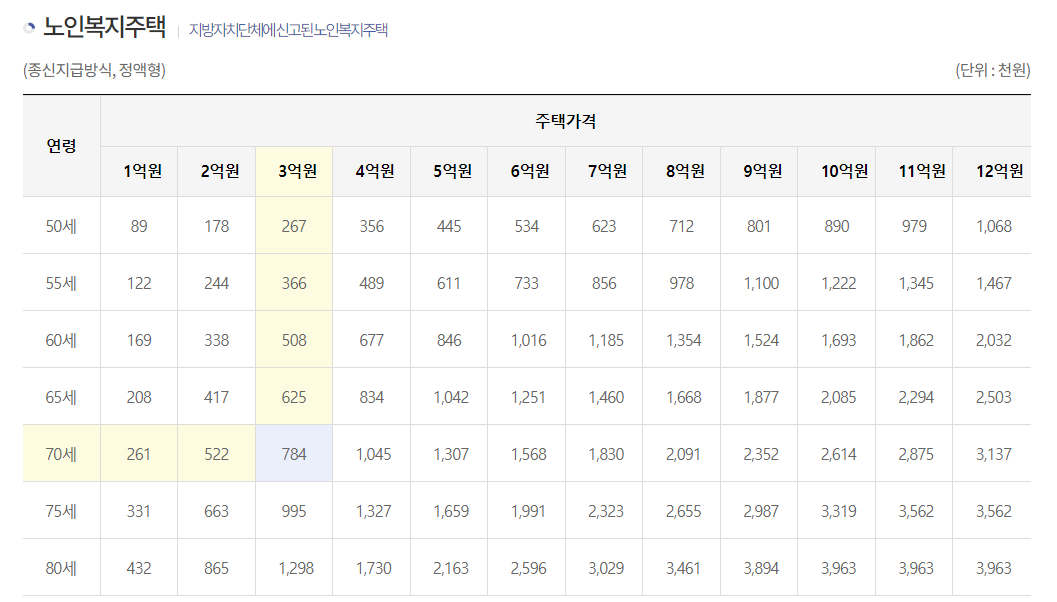The image size is (1057, 602).
Task: Click cell 1,877 in the 65세 row
Action: tap(759, 397)
